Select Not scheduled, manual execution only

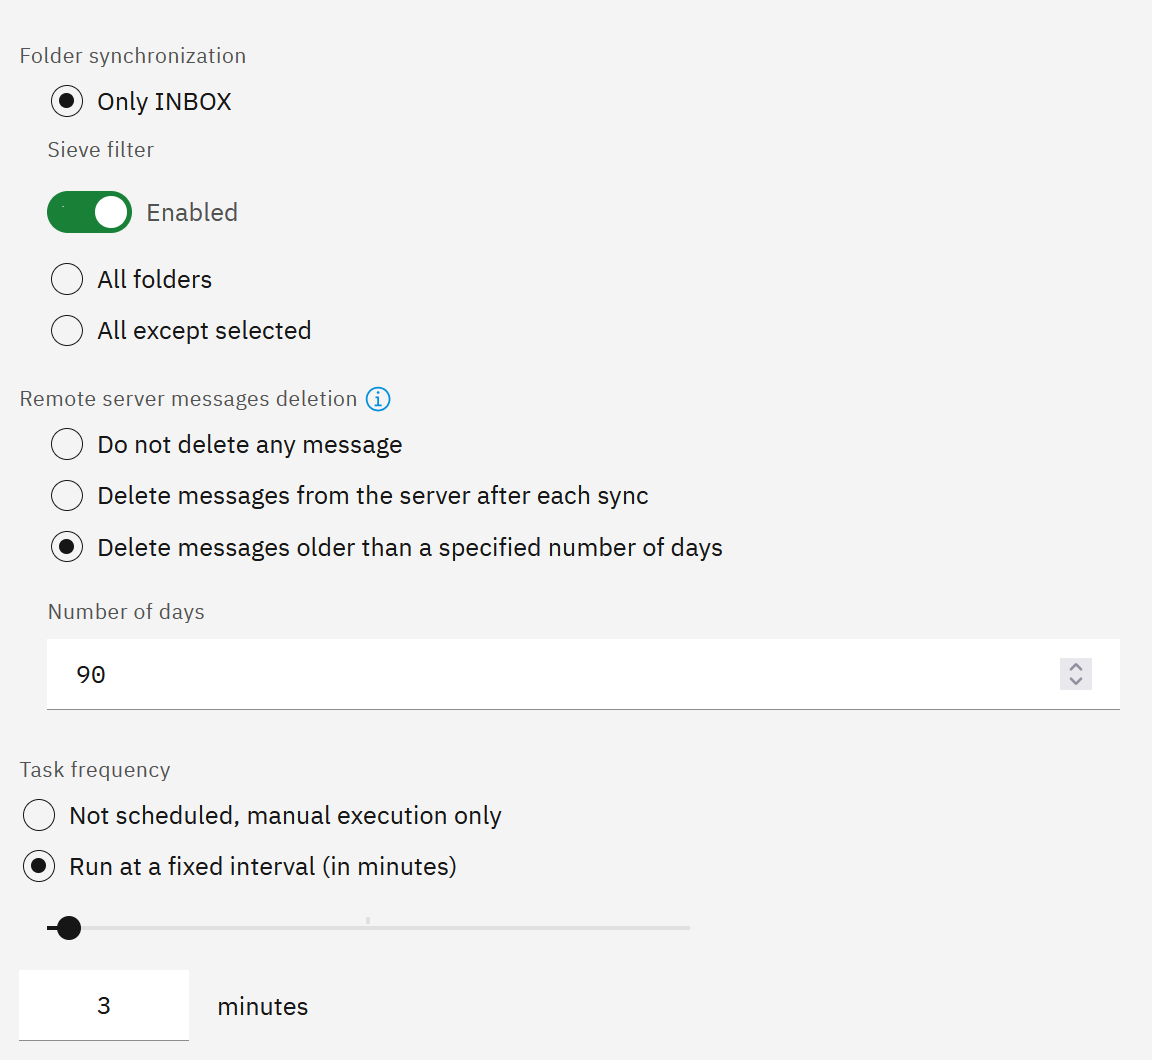click(x=39, y=815)
